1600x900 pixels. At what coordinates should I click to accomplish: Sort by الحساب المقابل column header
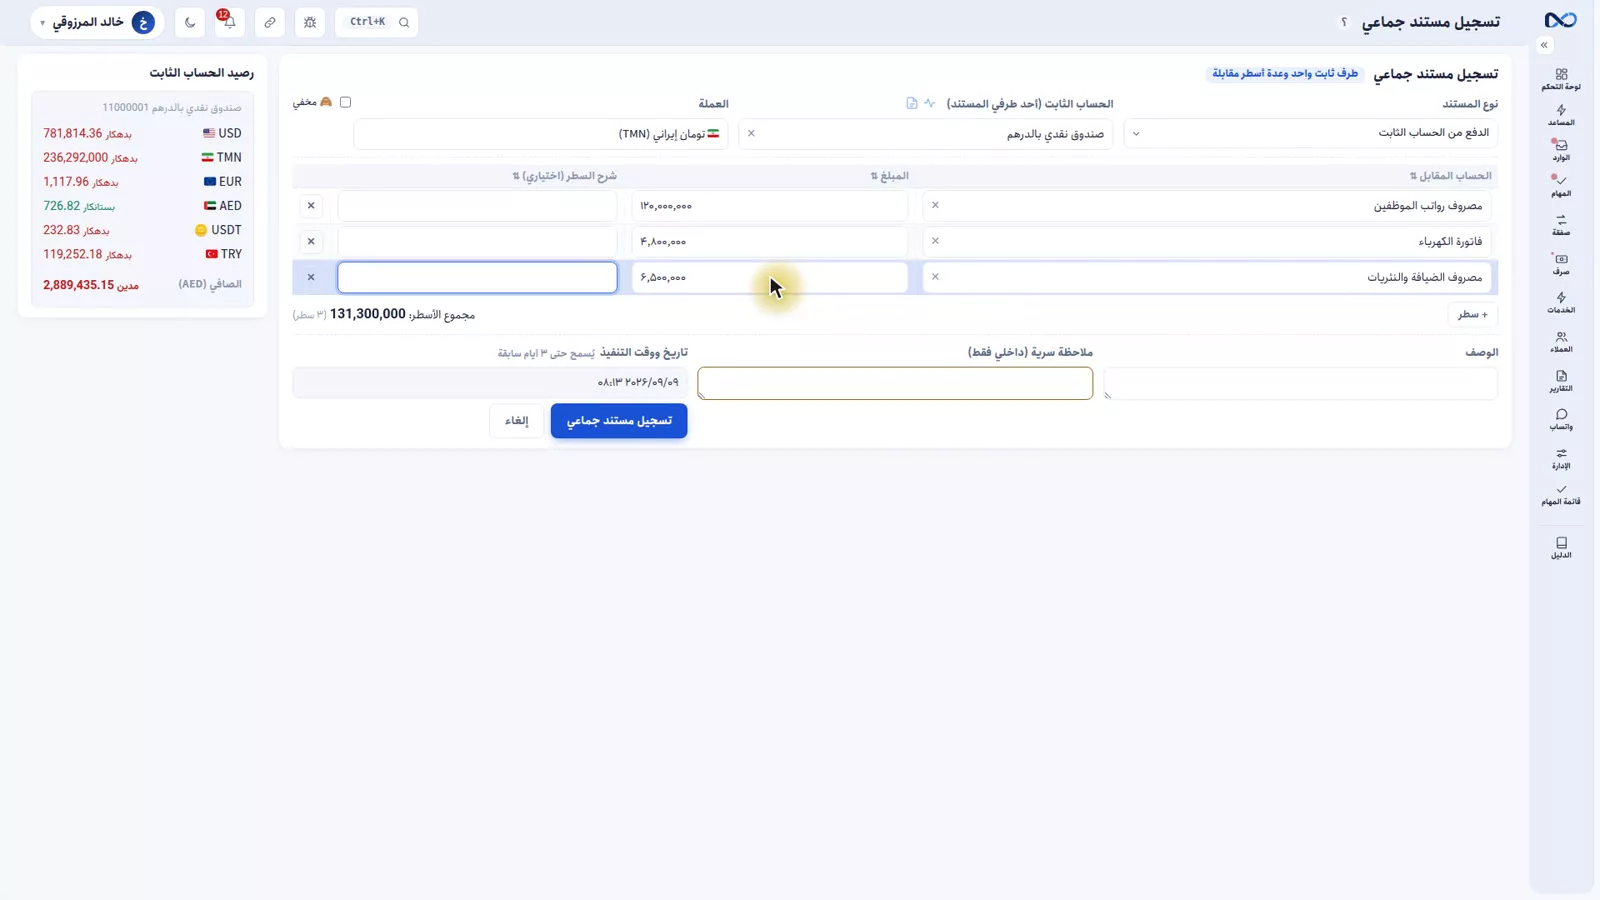[x=1450, y=176]
